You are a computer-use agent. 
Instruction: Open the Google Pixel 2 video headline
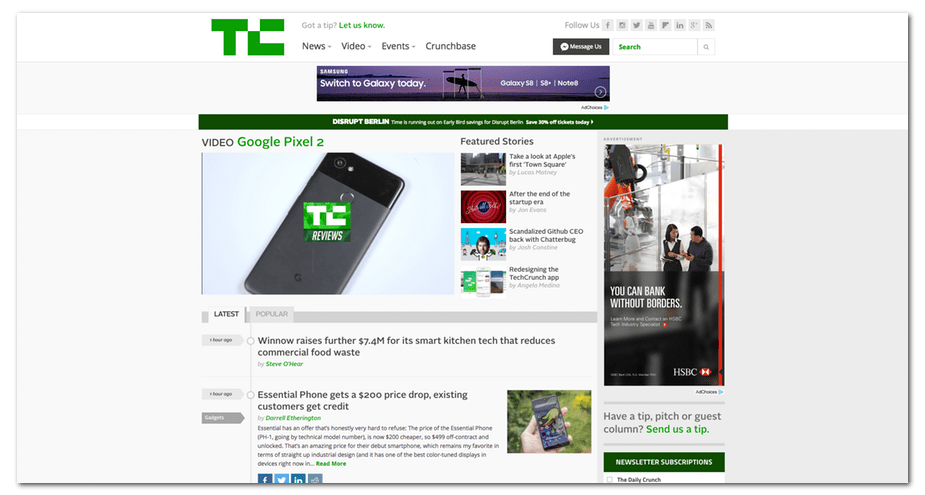tap(280, 142)
